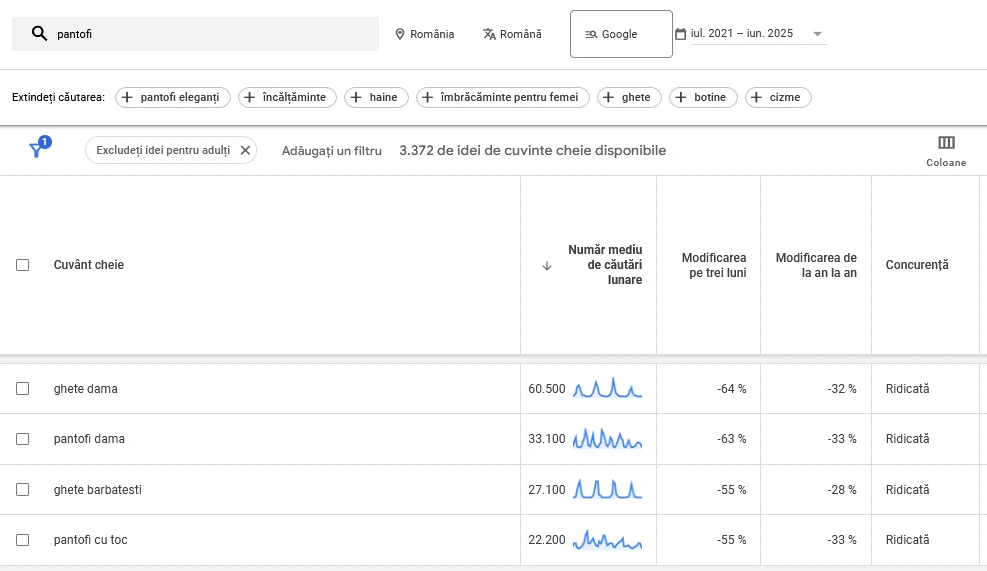Select the pantofi cu toc row checkbox
Image resolution: width=987 pixels, height=571 pixels.
pos(23,540)
